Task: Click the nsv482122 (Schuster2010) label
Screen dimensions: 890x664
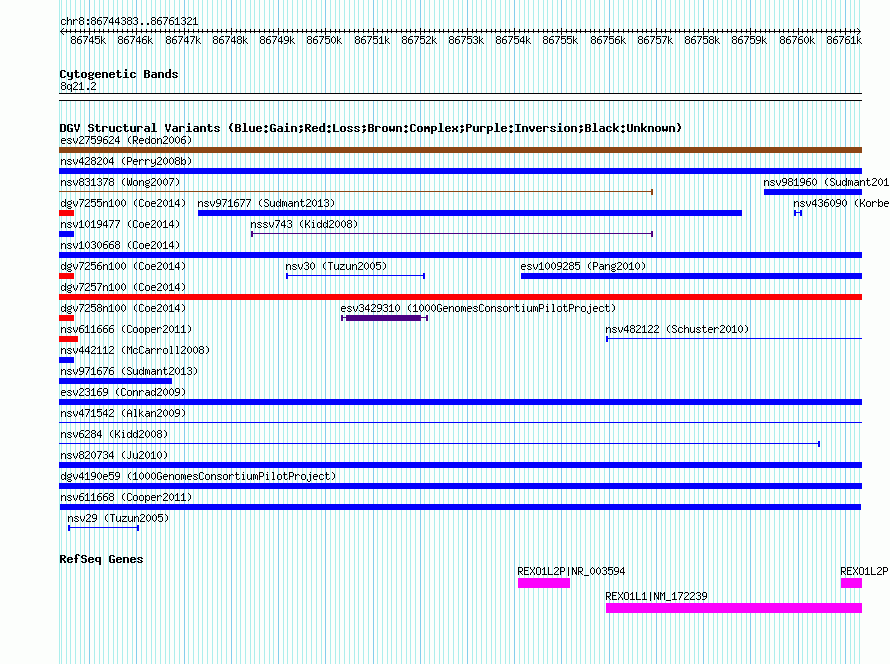Action: [x=677, y=329]
